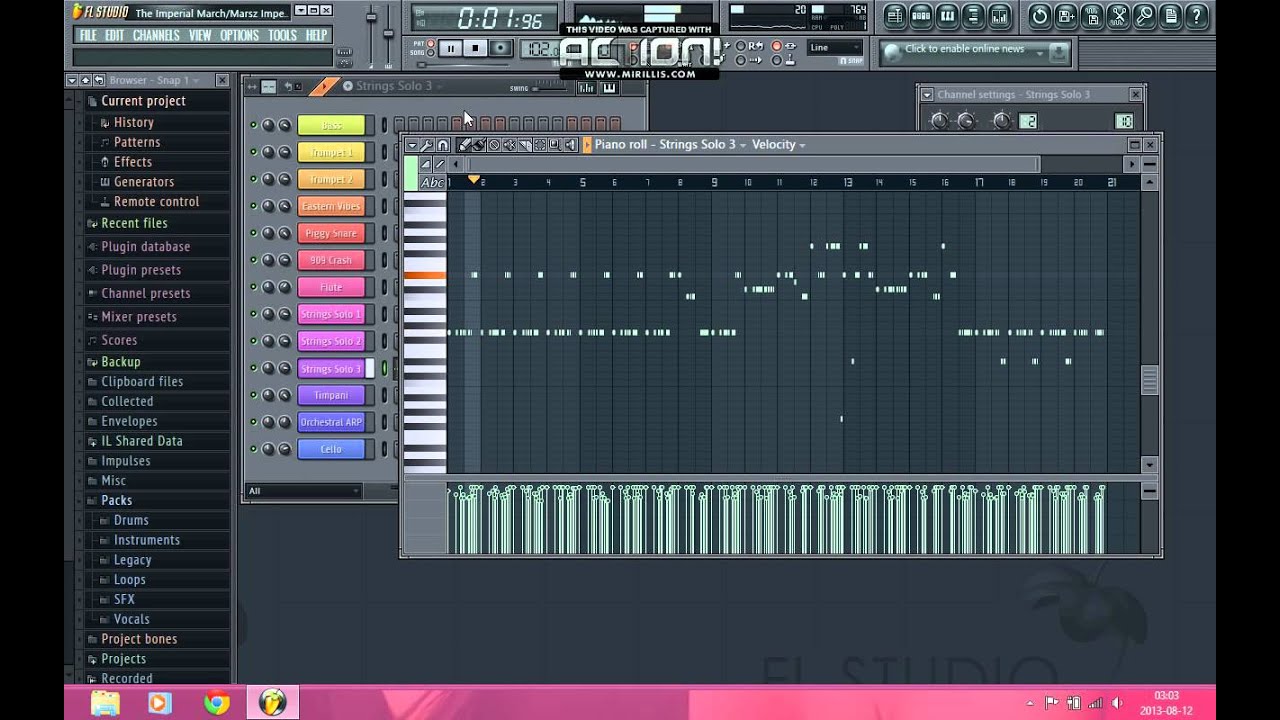
Task: Open the playlist view icon
Action: pos(894,16)
